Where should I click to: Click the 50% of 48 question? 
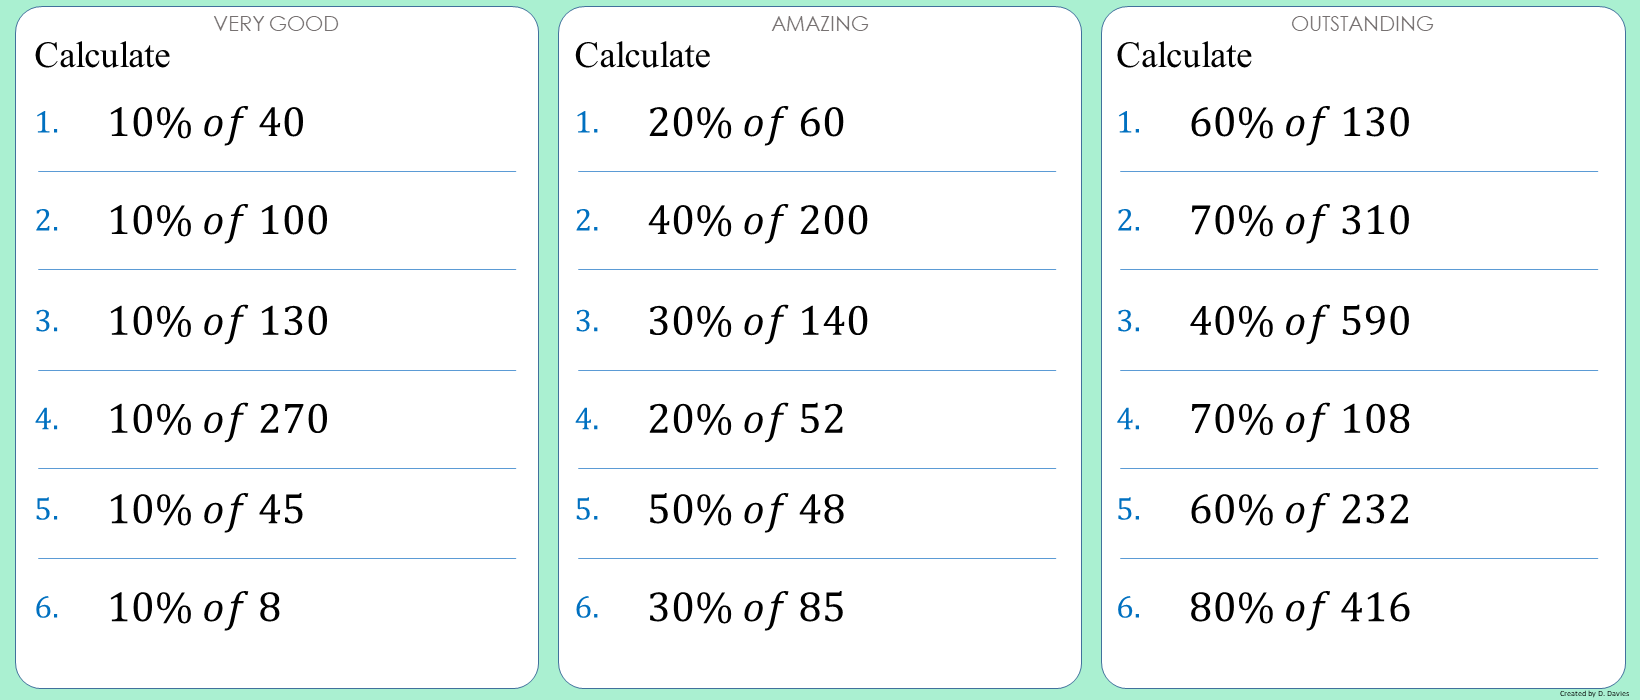(x=746, y=510)
